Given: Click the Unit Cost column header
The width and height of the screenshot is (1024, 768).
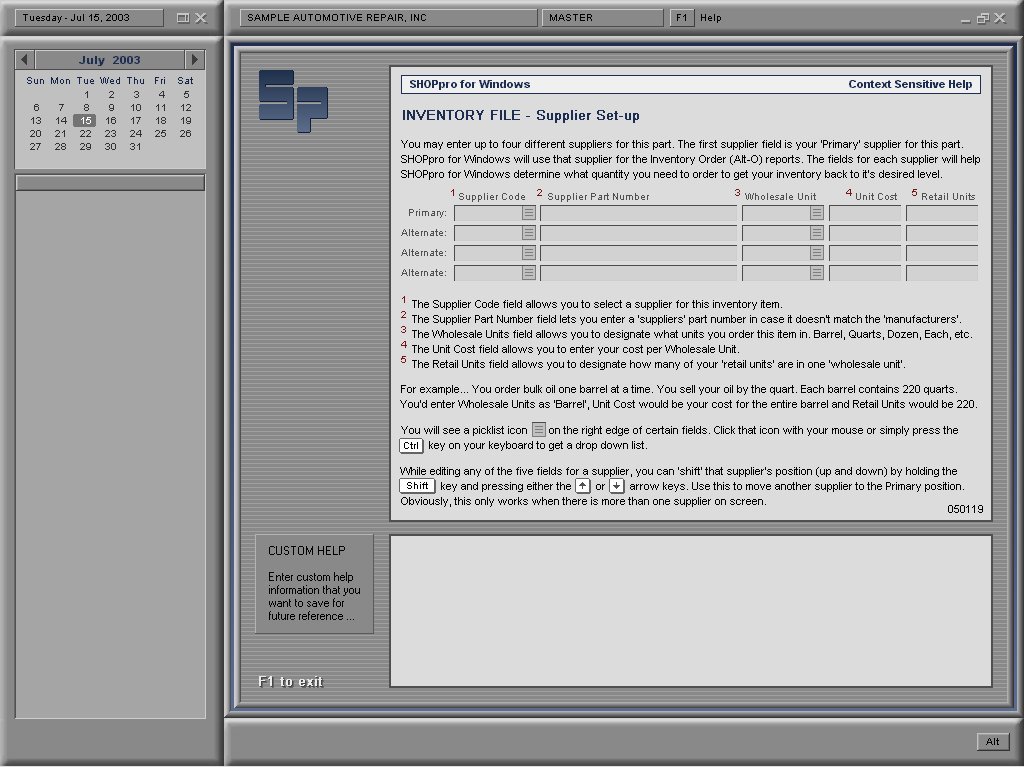Looking at the screenshot, I should click(x=876, y=197).
